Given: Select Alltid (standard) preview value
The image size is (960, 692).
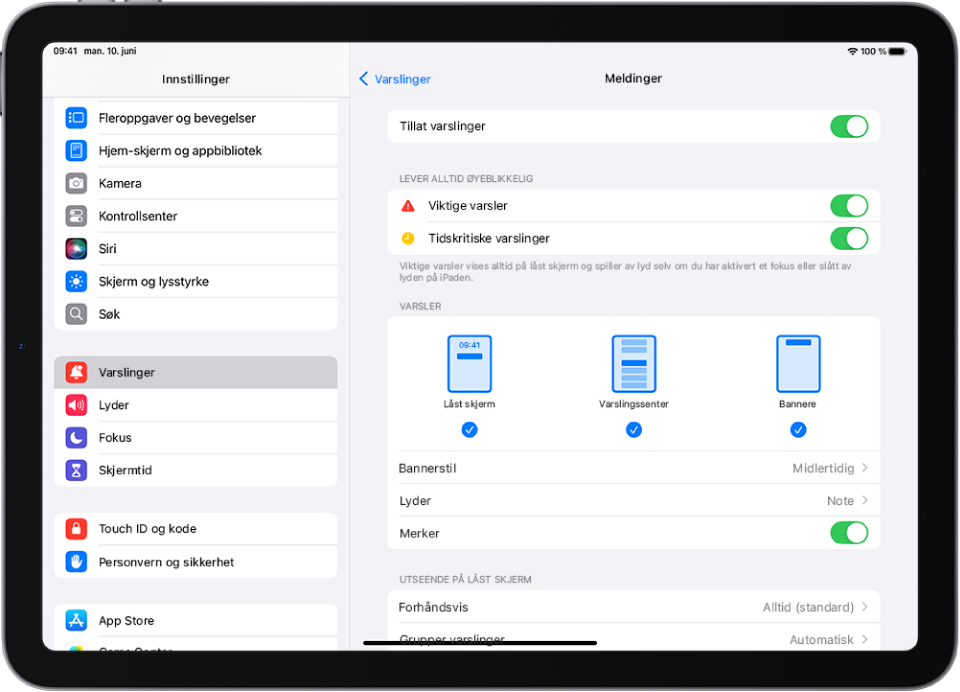Looking at the screenshot, I should (x=808, y=607).
